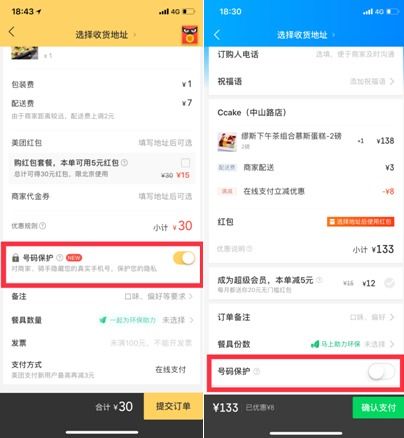Viewport: 404px width, 438px height.
Task: Go back in yellow Meituan screen
Action: click(12, 32)
